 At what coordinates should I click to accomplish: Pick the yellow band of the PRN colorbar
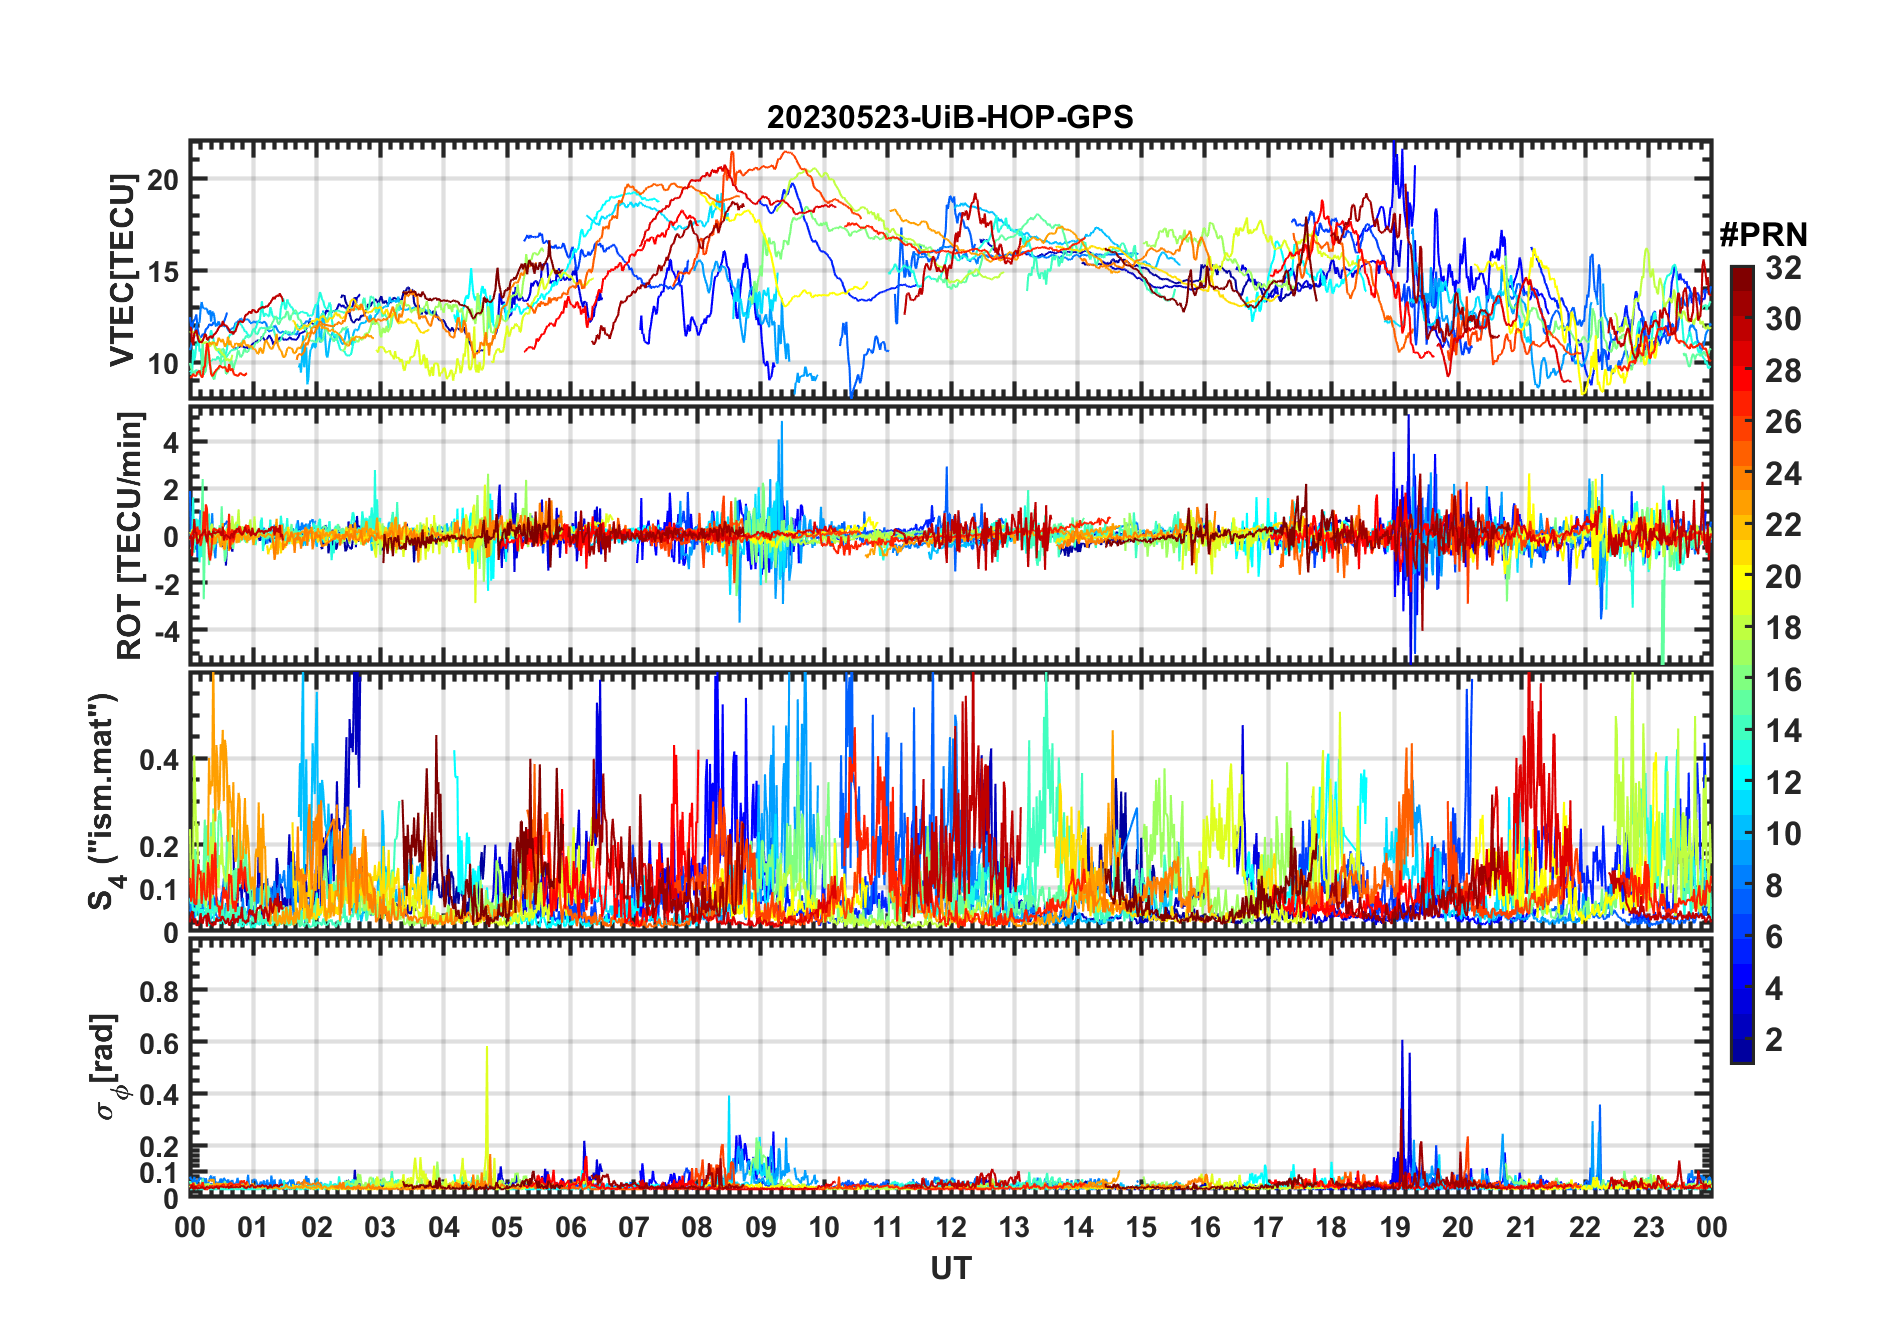pyautogui.click(x=1741, y=563)
